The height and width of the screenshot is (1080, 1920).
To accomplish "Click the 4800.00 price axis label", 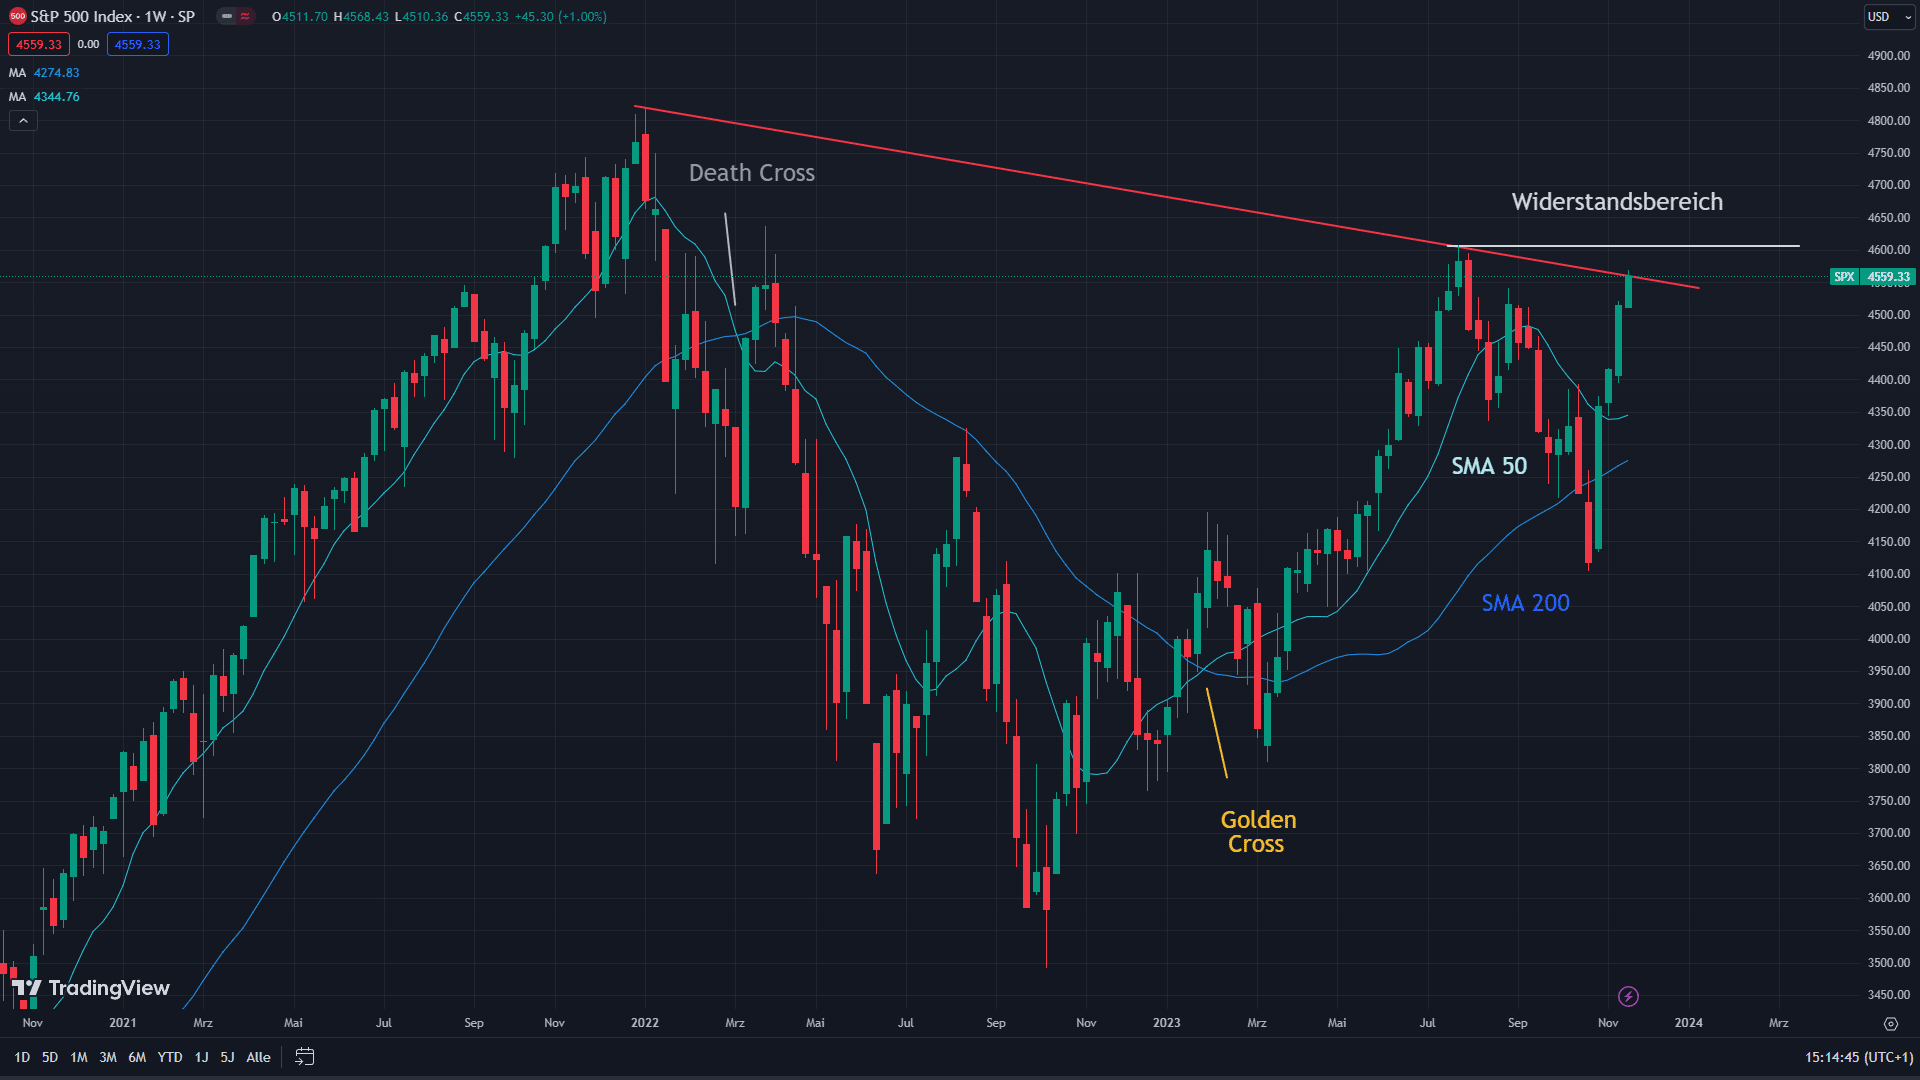I will tap(1888, 121).
